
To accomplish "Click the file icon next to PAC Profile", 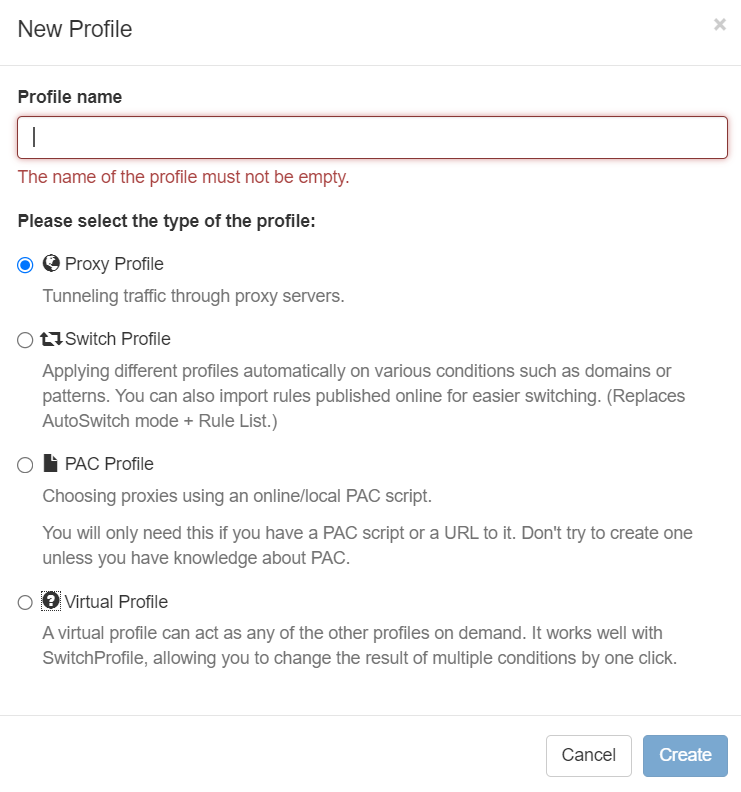I will tap(50, 463).
